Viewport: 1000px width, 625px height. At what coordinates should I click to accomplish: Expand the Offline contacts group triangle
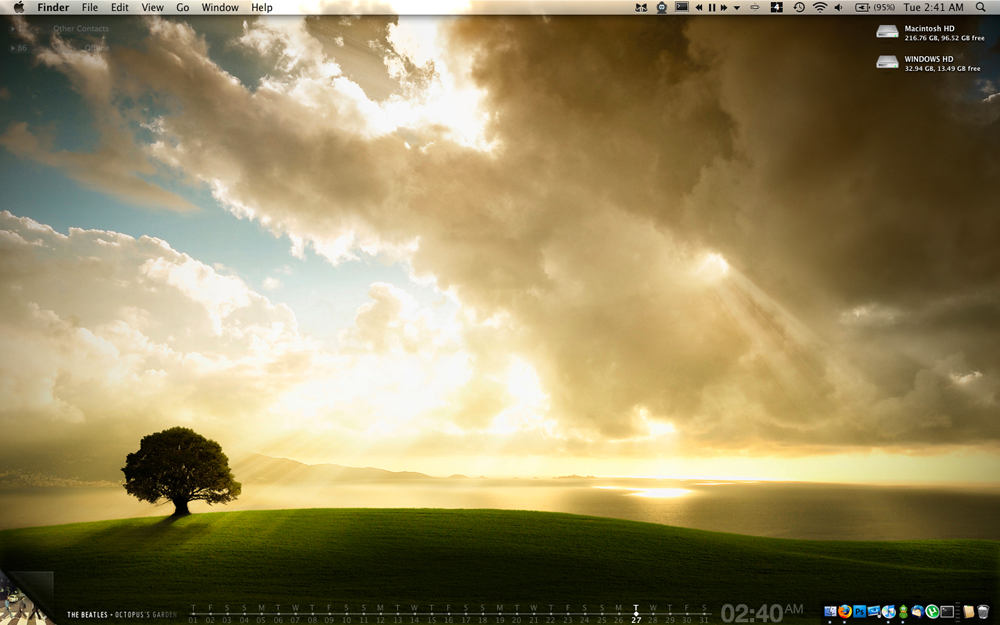pos(13,48)
